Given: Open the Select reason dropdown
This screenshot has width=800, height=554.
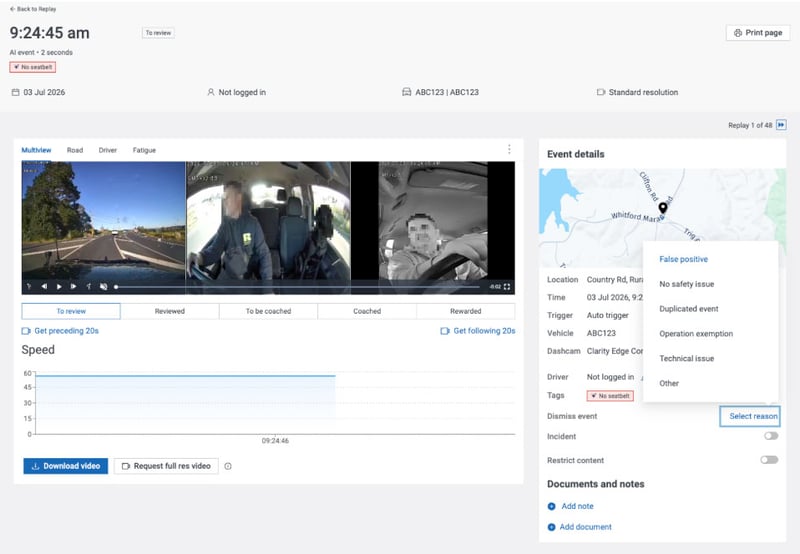Looking at the screenshot, I should click(x=750, y=416).
